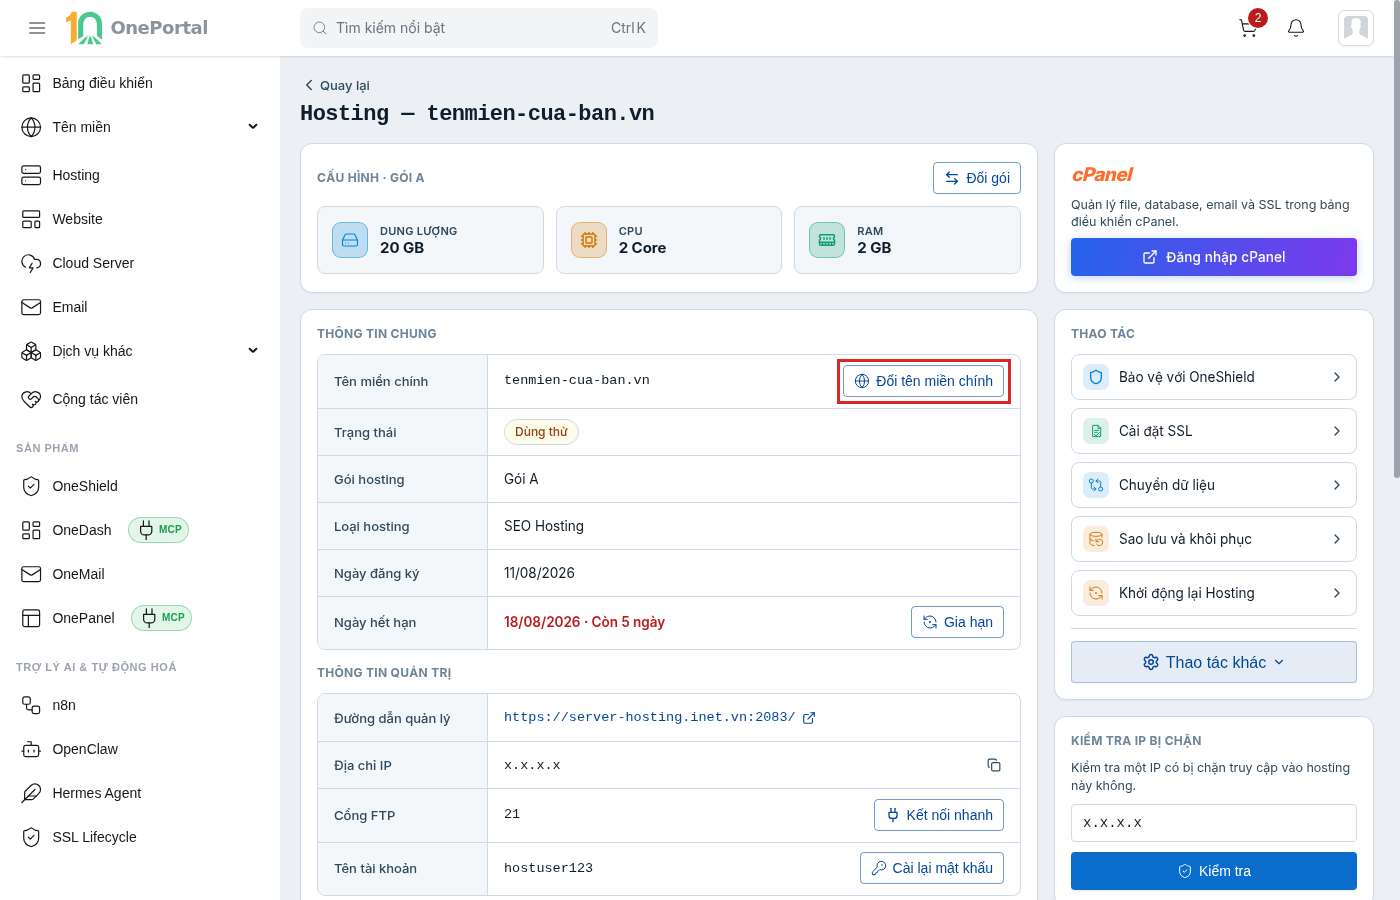Open Hosting in the sidebar
Screen dimensions: 1400x900
(140, 175)
